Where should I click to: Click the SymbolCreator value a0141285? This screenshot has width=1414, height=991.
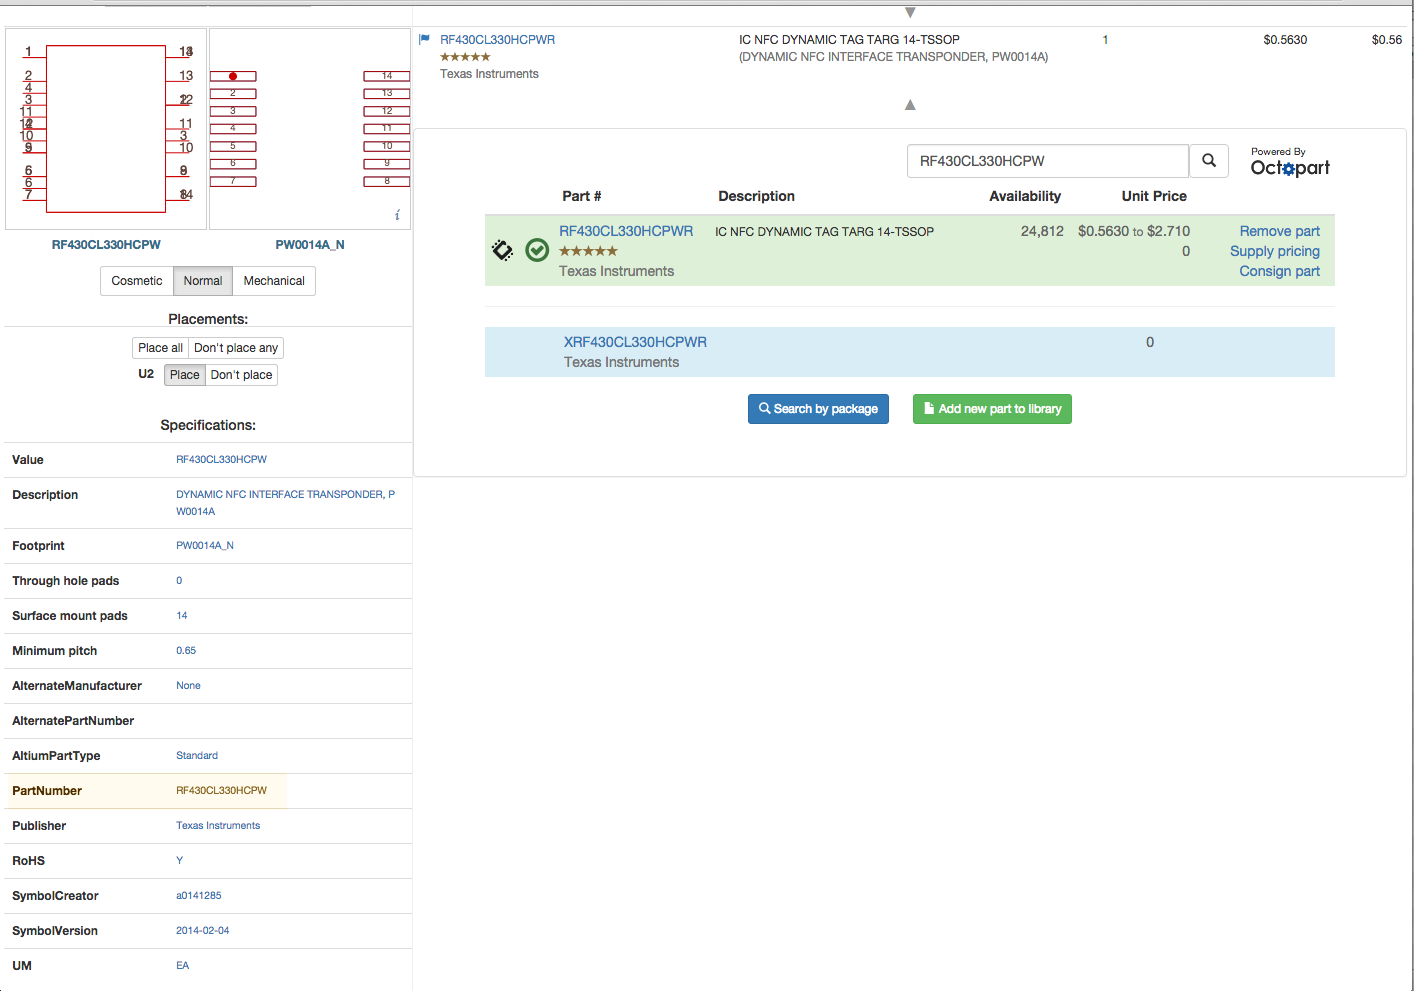pos(199,896)
